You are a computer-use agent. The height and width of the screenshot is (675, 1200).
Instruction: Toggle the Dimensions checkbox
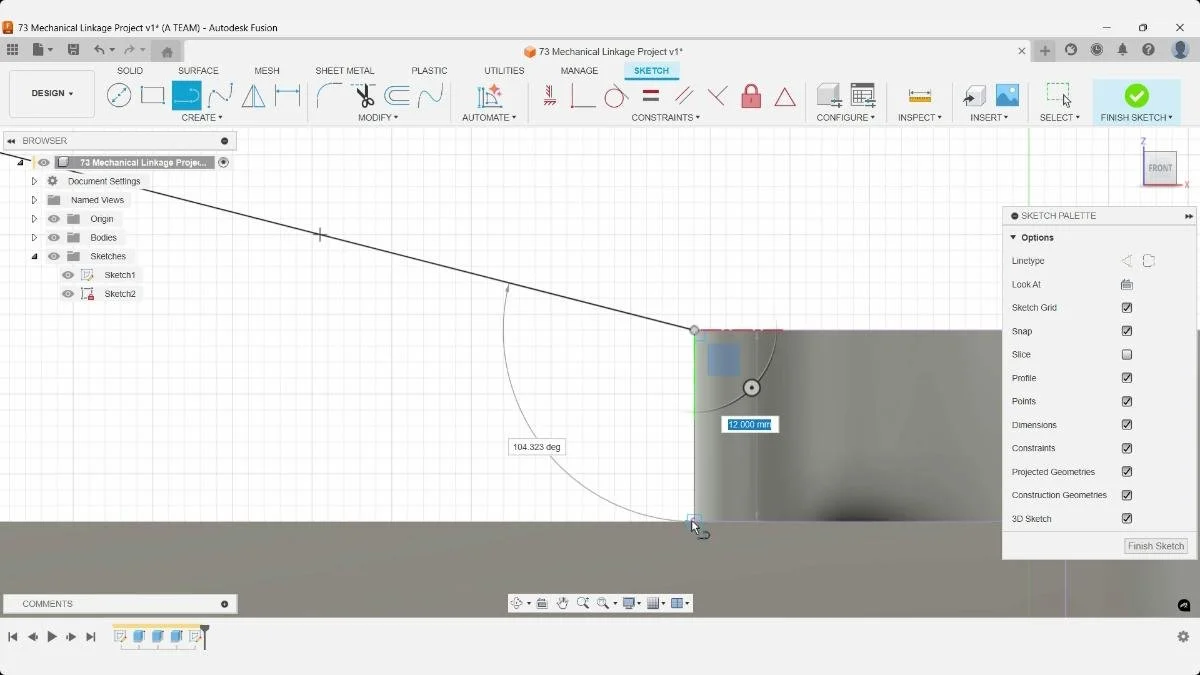pyautogui.click(x=1127, y=425)
